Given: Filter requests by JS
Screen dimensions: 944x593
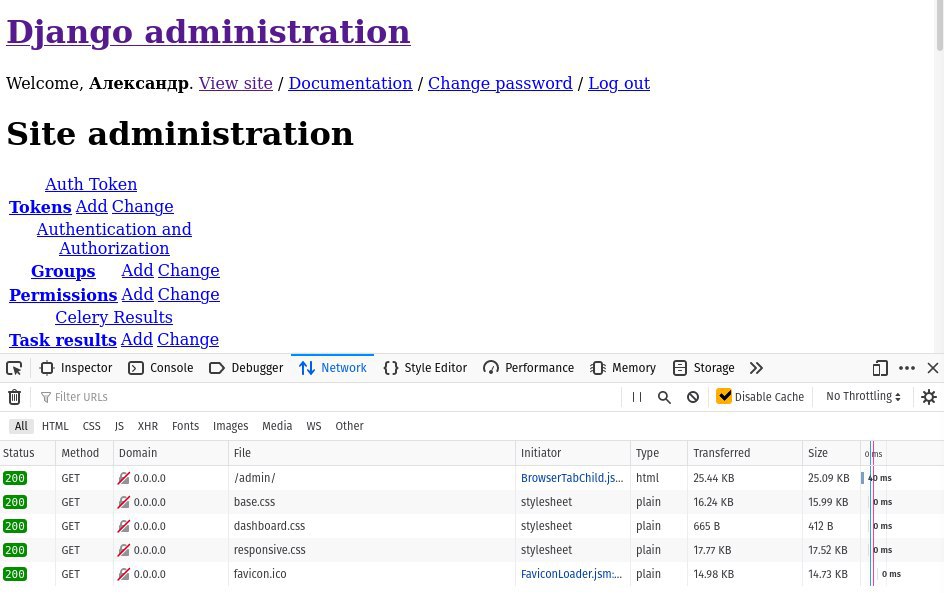Looking at the screenshot, I should [x=119, y=426].
